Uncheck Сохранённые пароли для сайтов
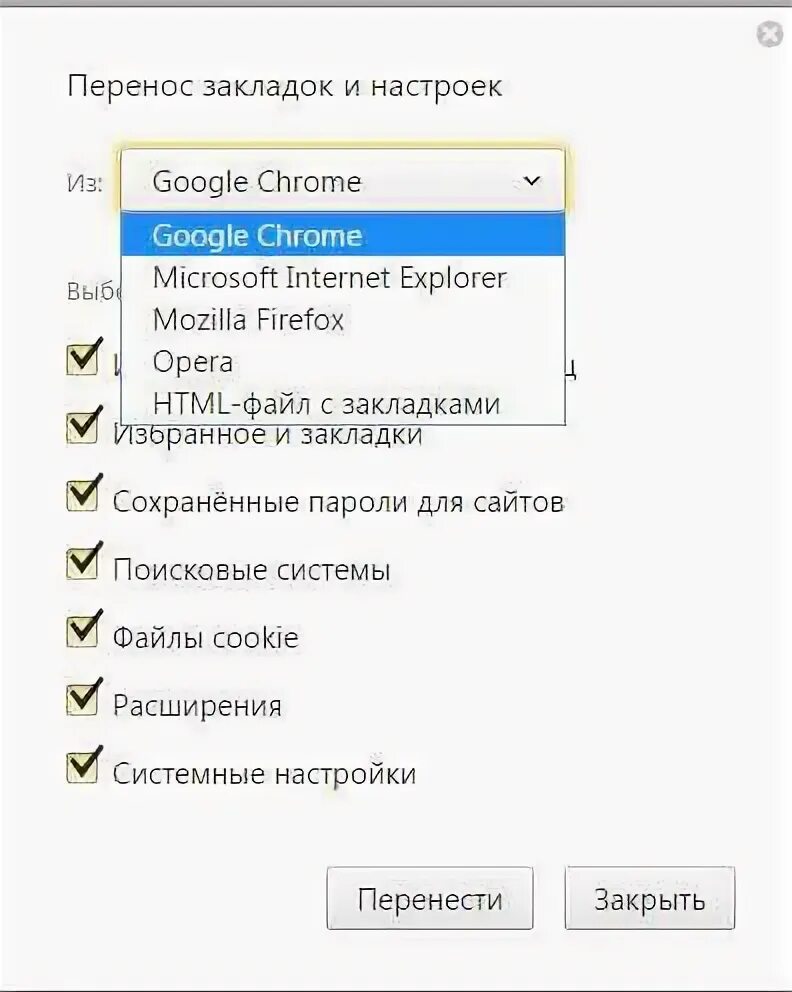This screenshot has width=792, height=992. [x=82, y=495]
